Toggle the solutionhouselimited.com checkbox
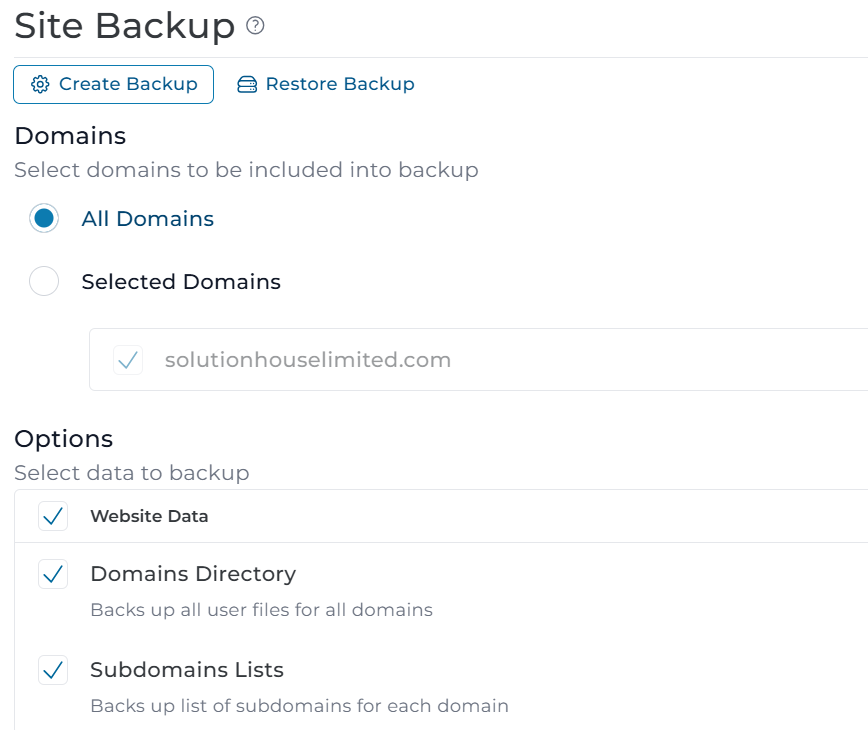 (x=128, y=360)
